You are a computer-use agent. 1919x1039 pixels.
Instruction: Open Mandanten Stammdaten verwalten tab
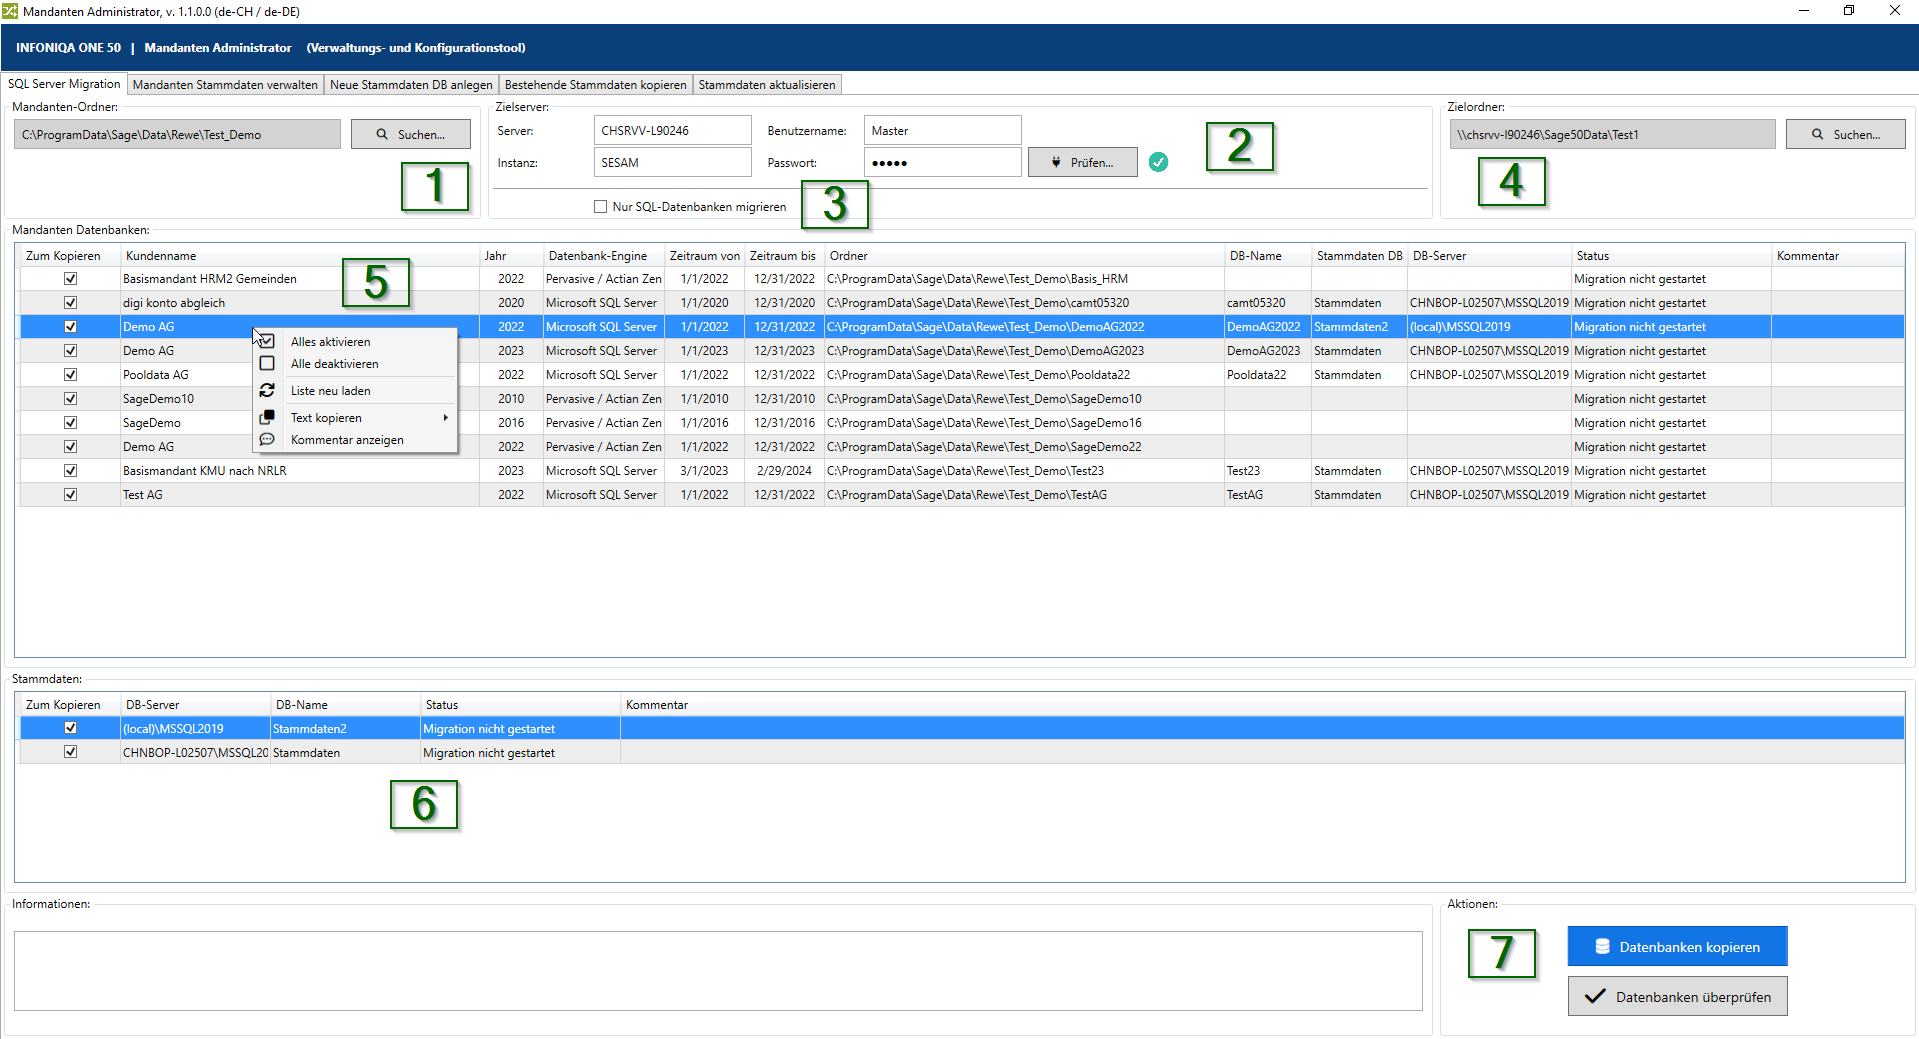coord(225,85)
